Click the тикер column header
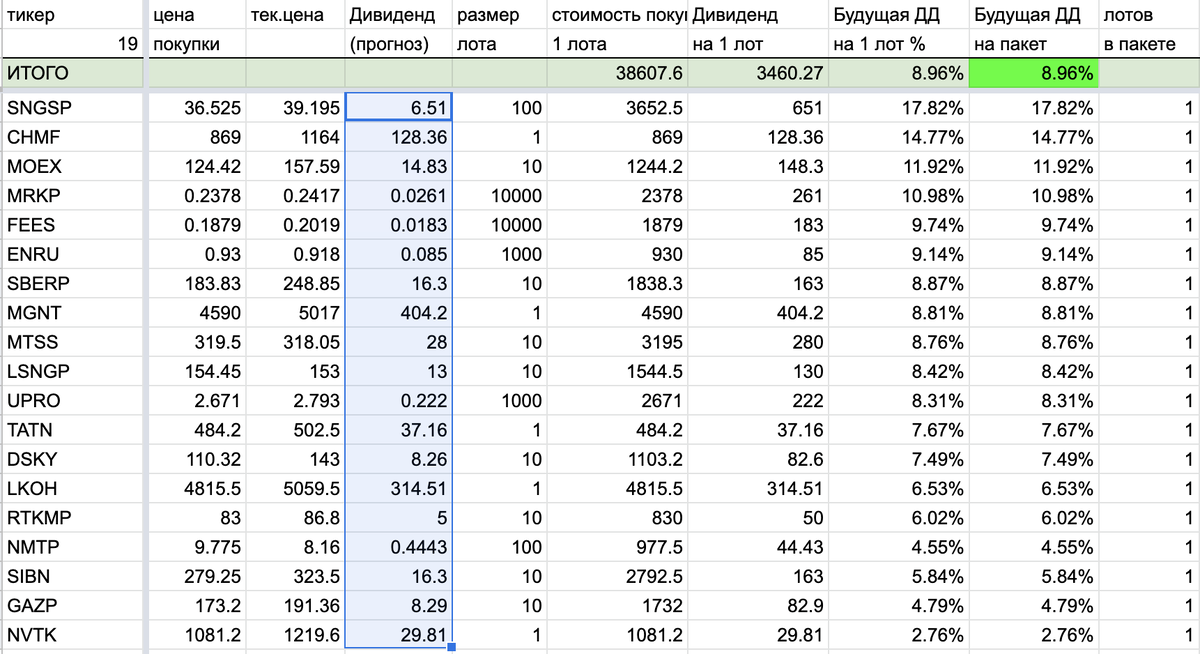Screen dimensions: 1200x654 pyautogui.click(x=72, y=16)
